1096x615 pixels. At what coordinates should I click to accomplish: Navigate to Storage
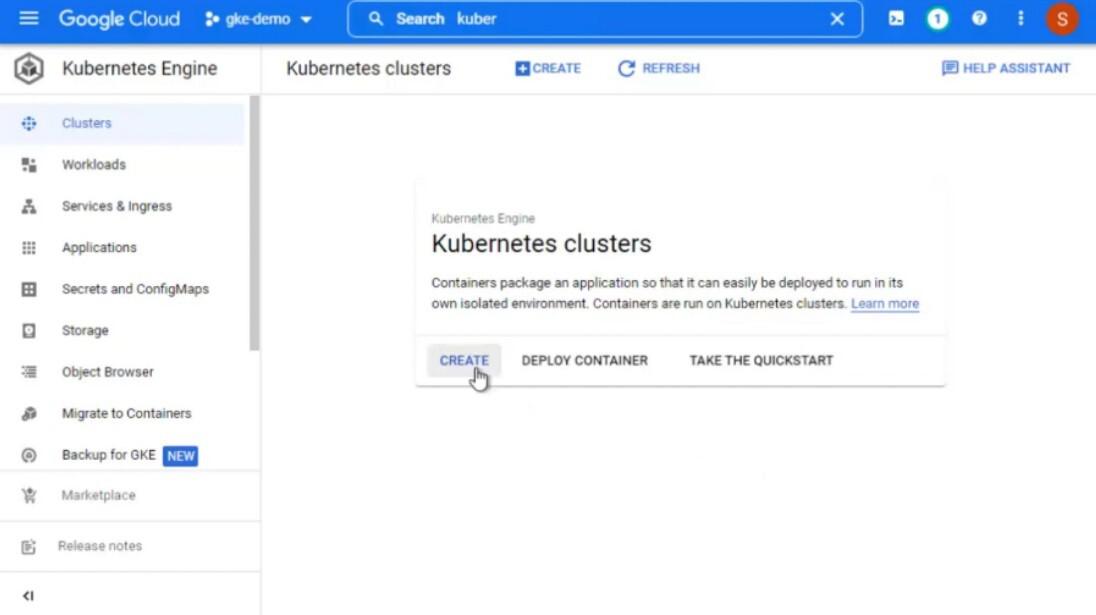[85, 331]
